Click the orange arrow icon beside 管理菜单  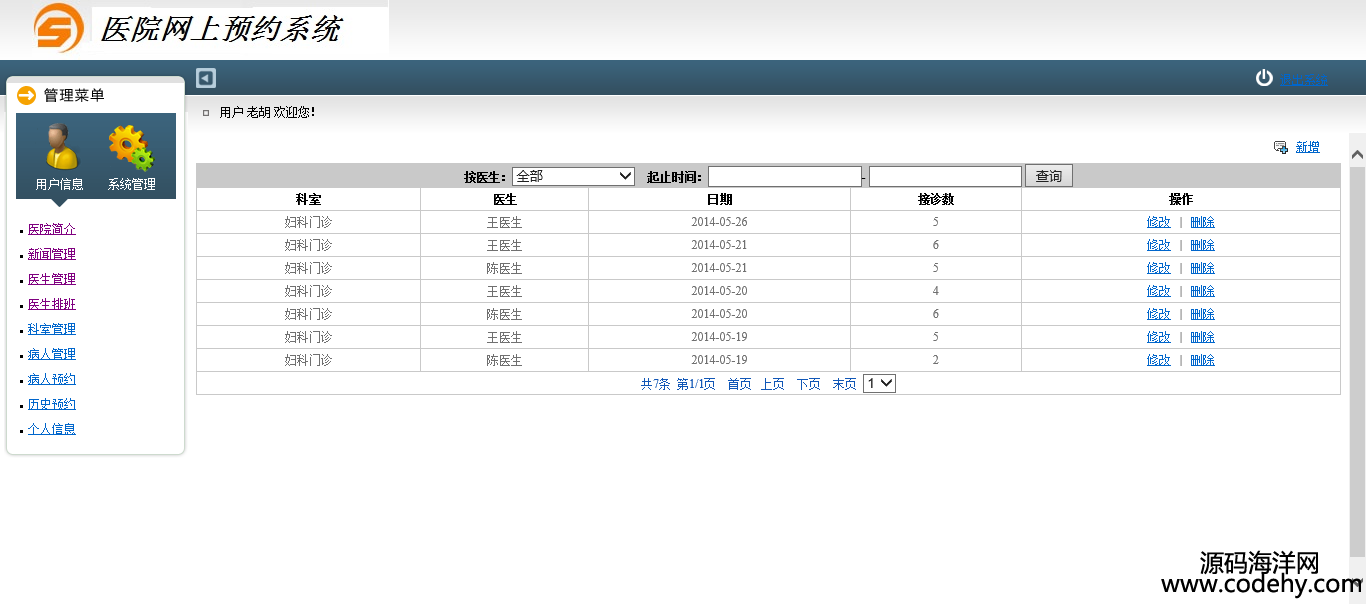(x=27, y=95)
